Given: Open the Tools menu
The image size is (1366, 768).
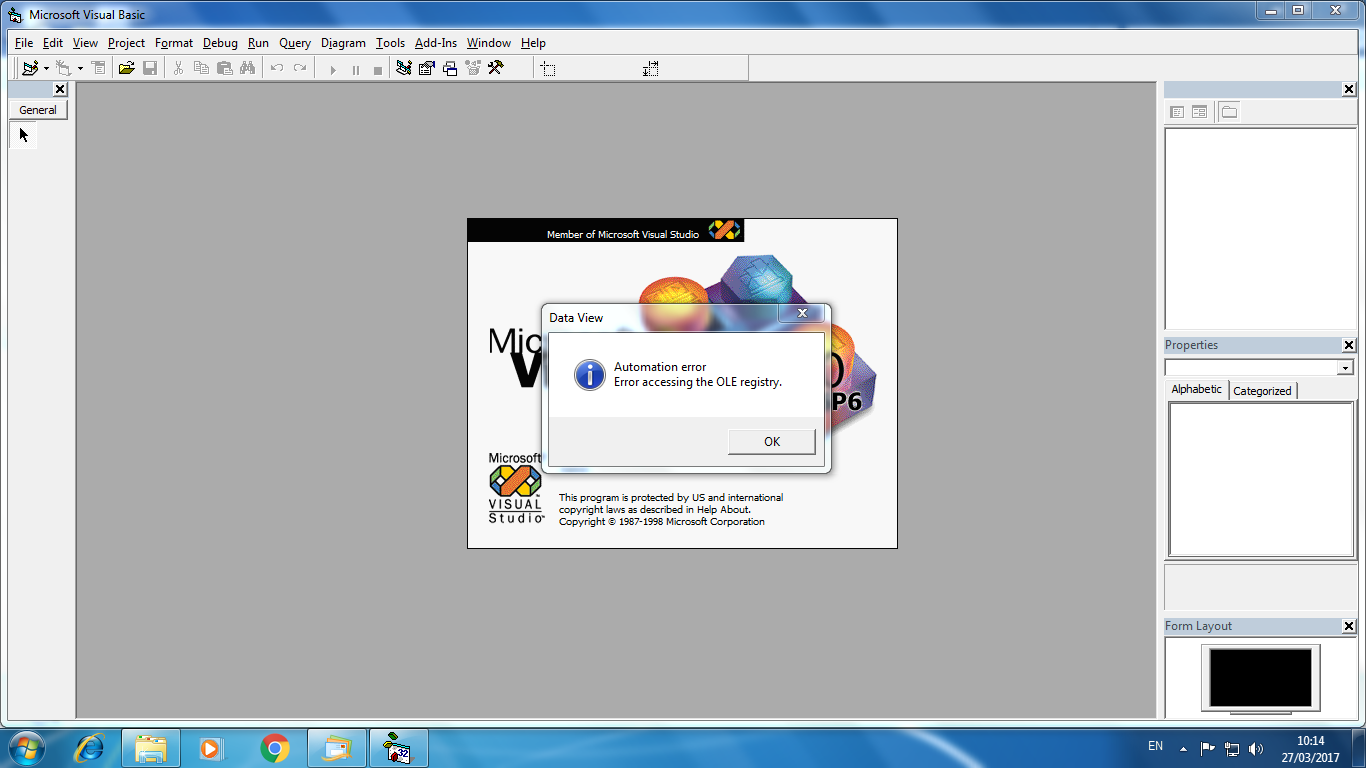Looking at the screenshot, I should click(390, 43).
